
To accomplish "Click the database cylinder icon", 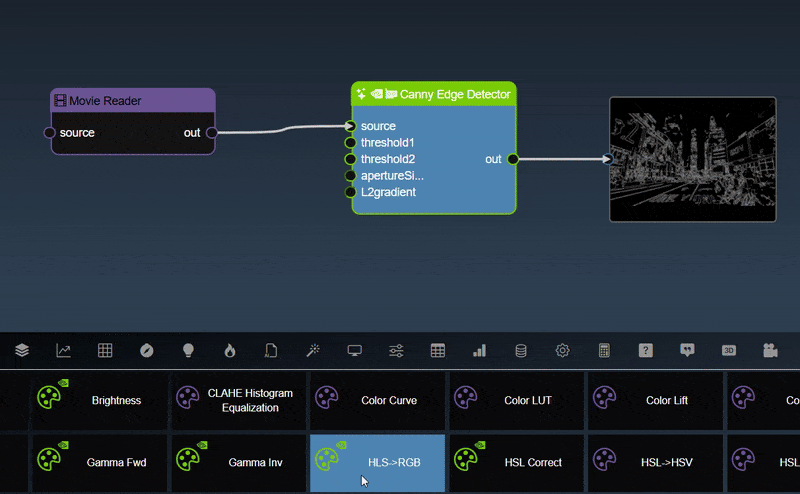I will tap(520, 351).
